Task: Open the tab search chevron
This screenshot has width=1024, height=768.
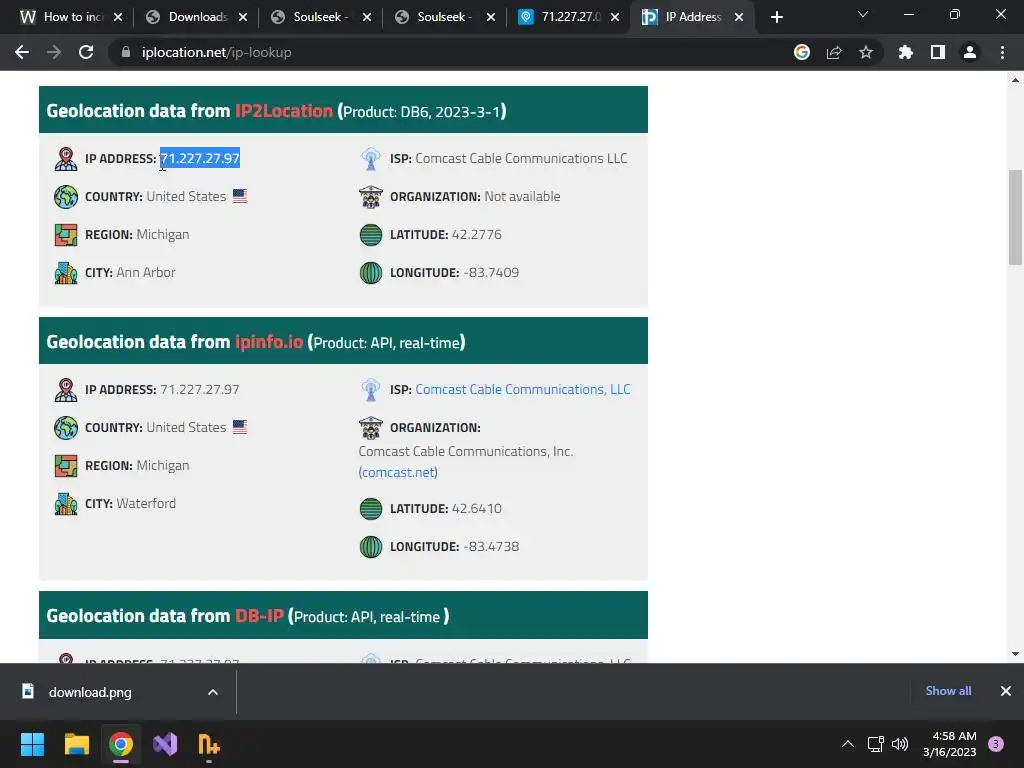Action: (x=863, y=14)
